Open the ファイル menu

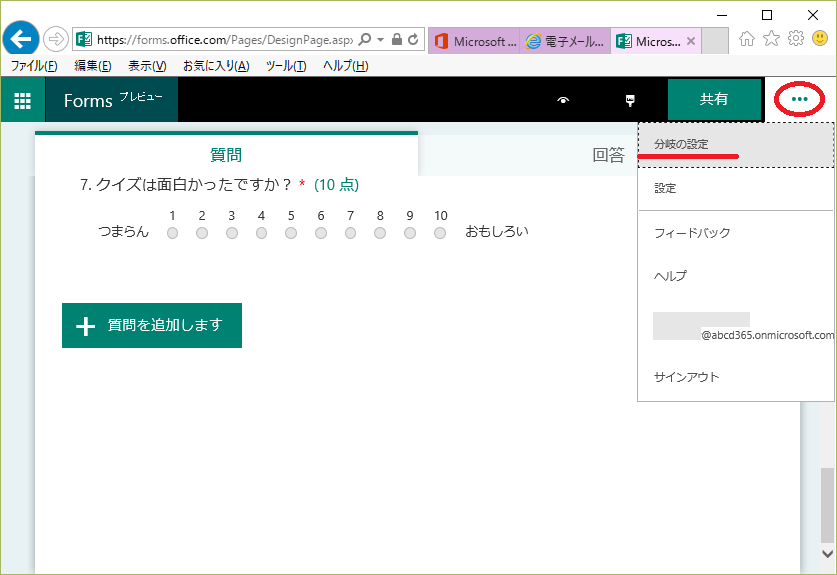[34, 66]
